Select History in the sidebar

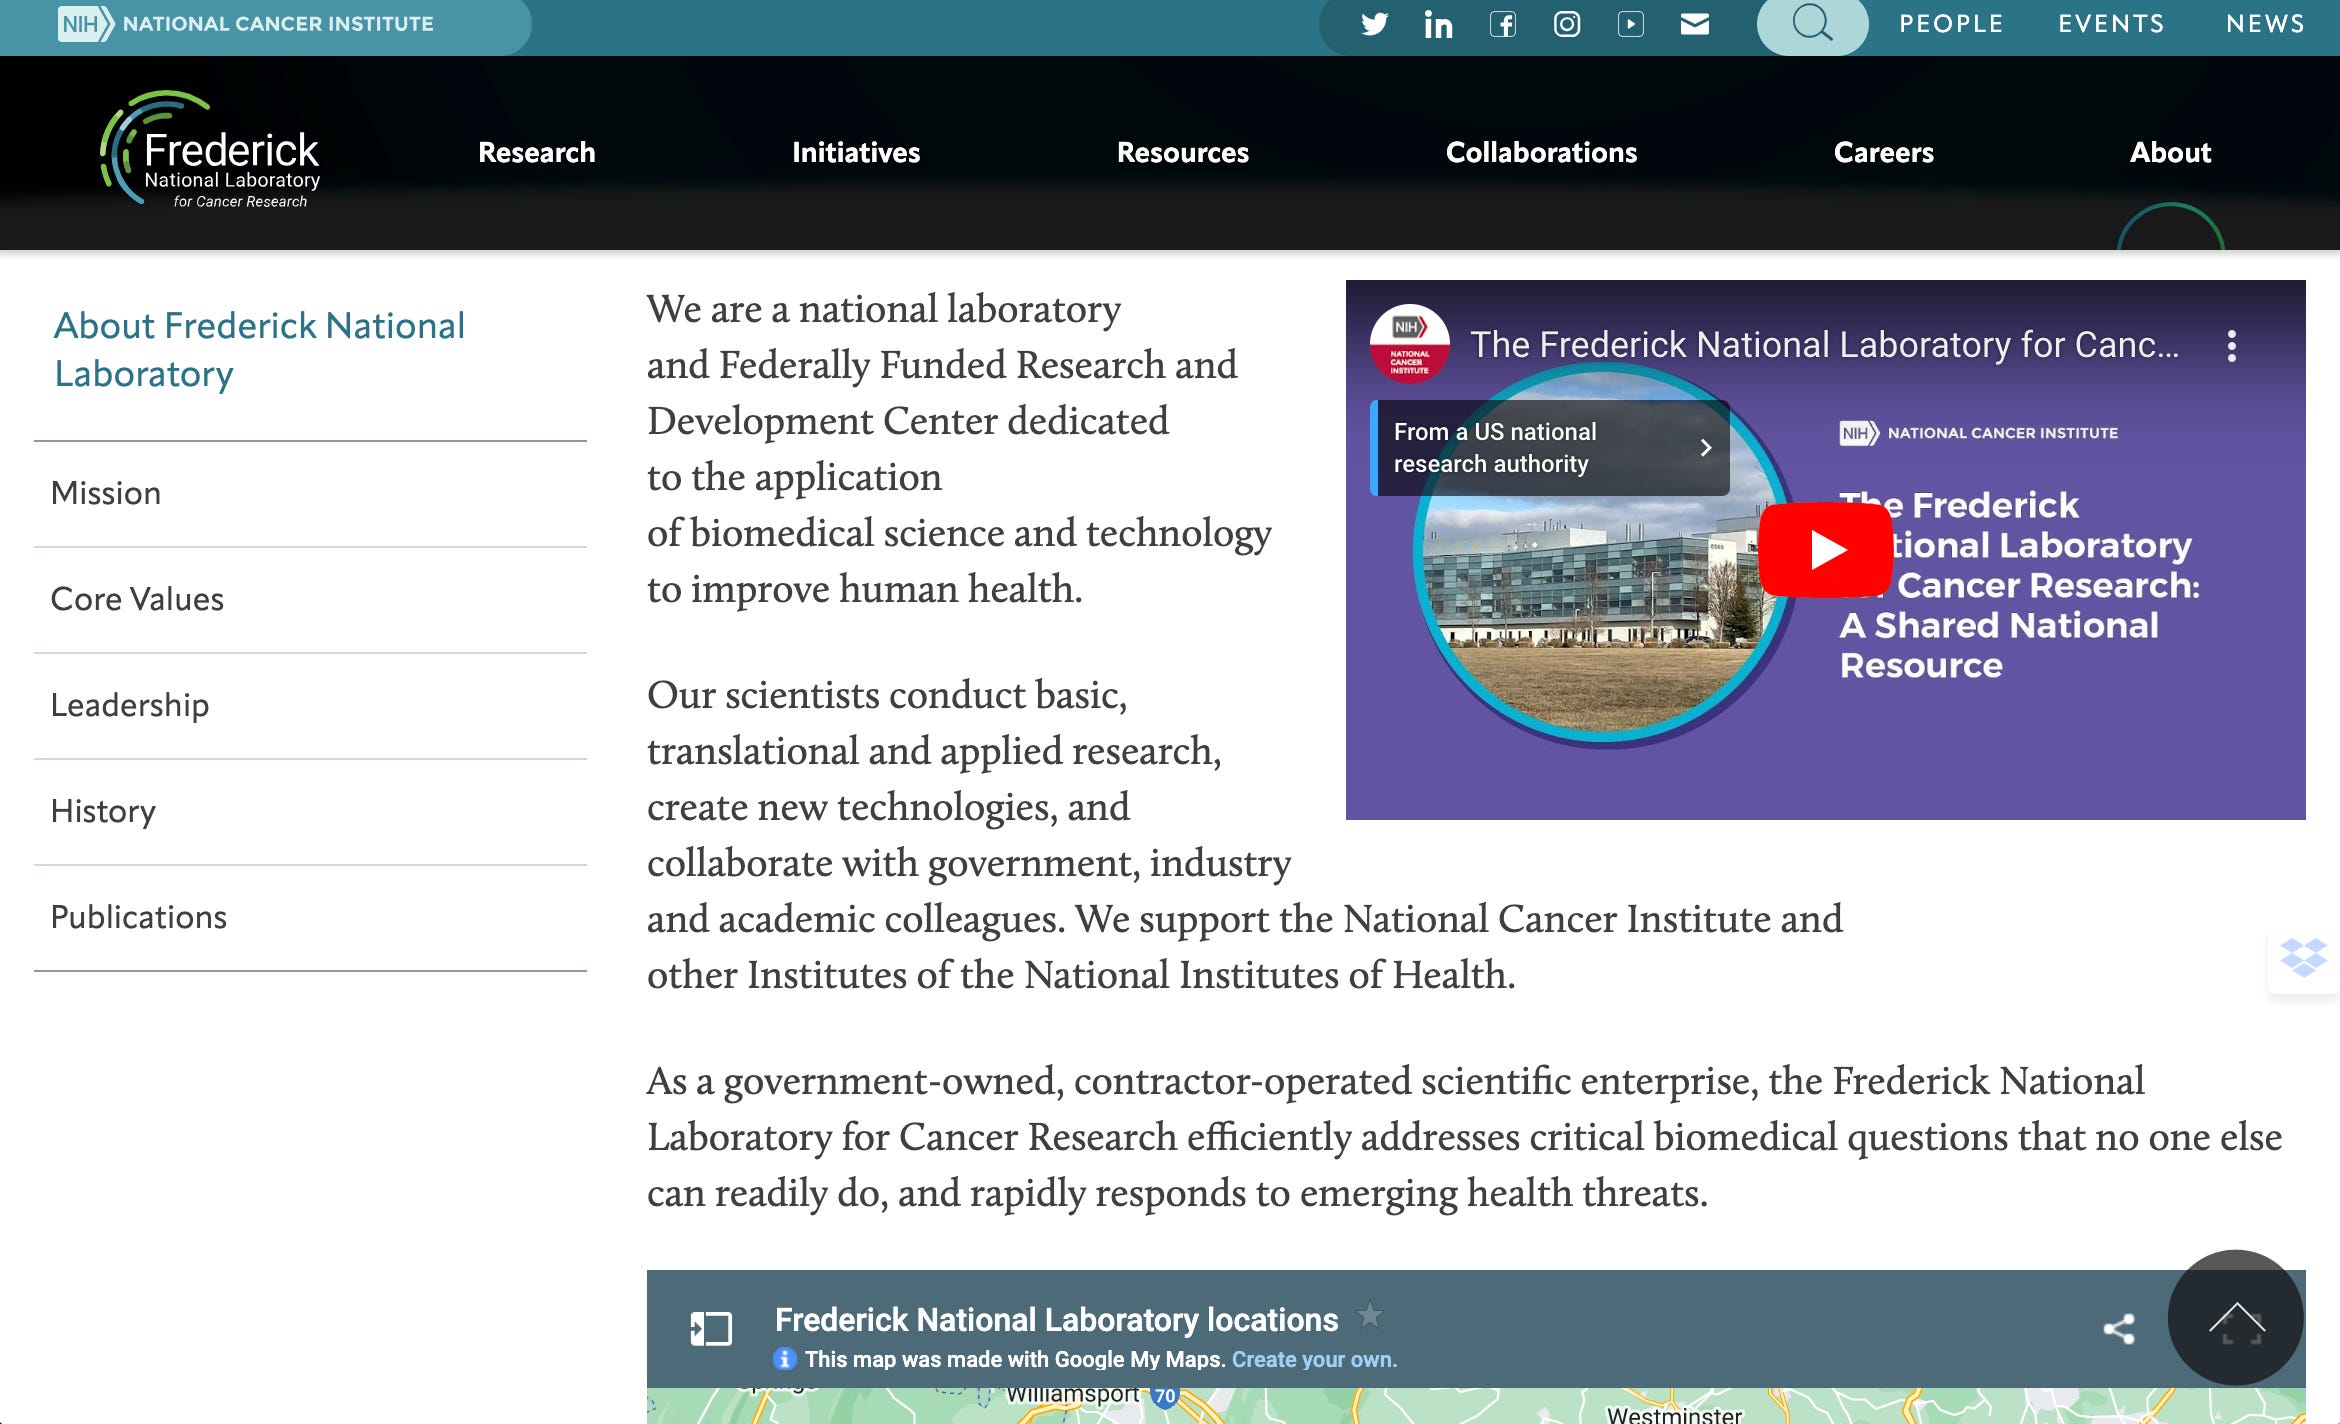tap(310, 812)
